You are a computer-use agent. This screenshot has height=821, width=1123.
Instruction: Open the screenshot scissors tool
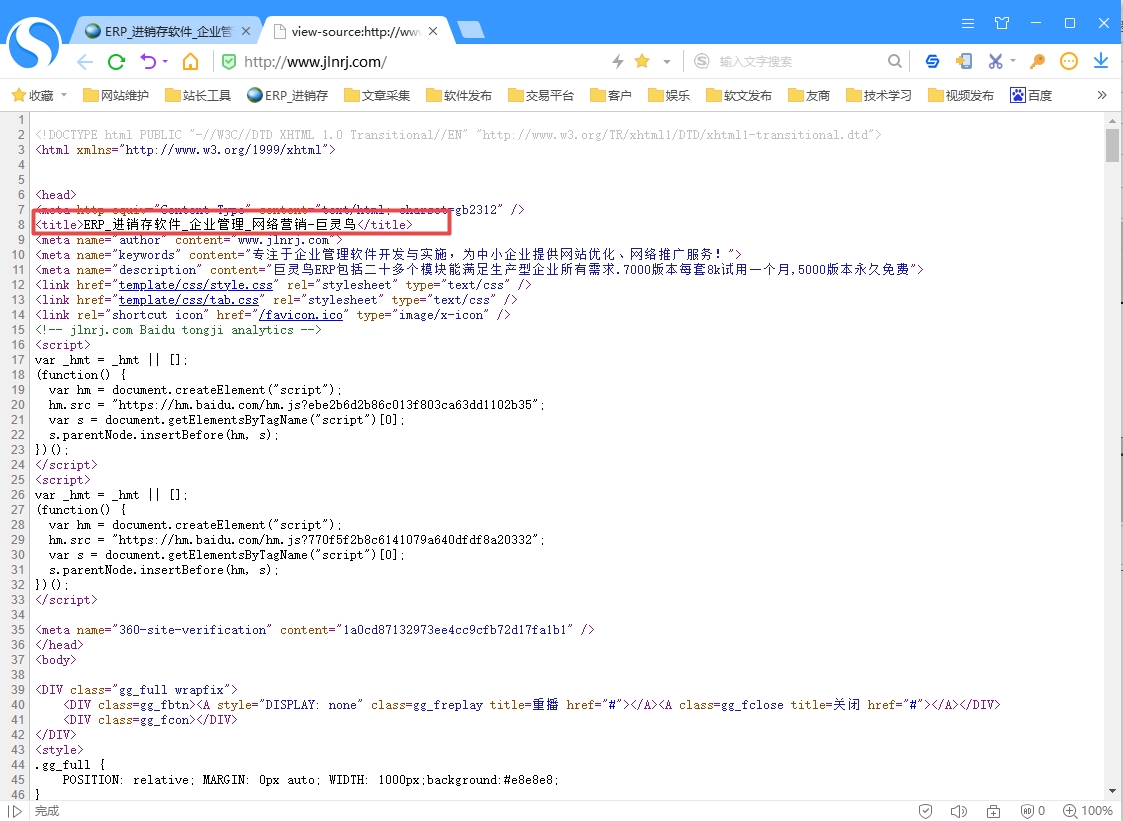click(x=995, y=62)
